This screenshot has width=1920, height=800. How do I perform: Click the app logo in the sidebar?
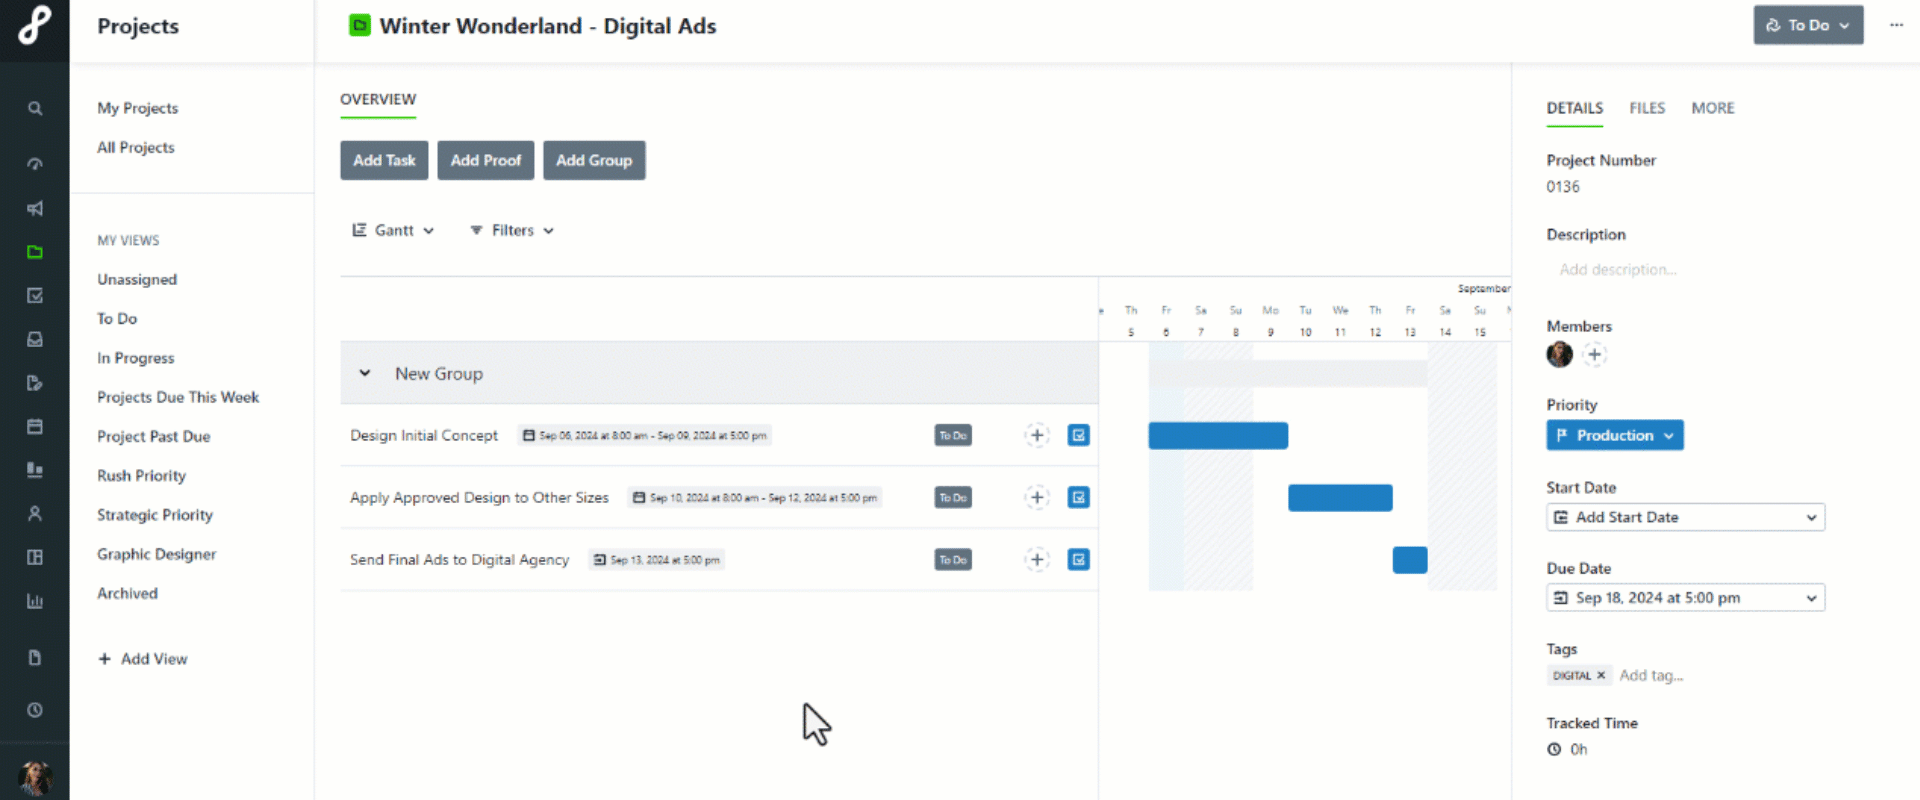point(34,25)
